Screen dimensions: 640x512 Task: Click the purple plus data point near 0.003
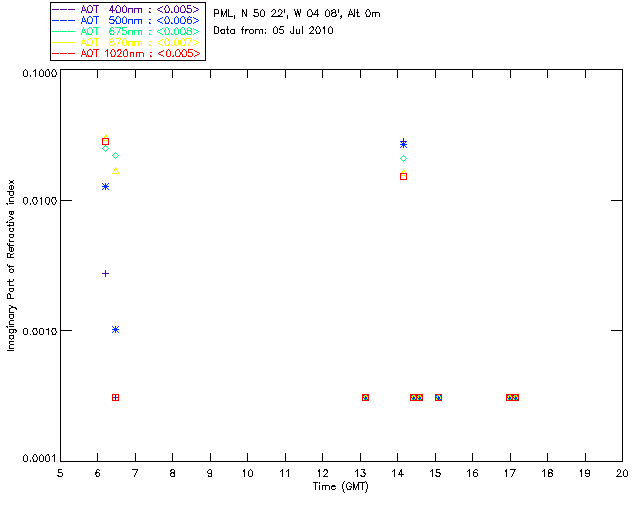(105, 274)
